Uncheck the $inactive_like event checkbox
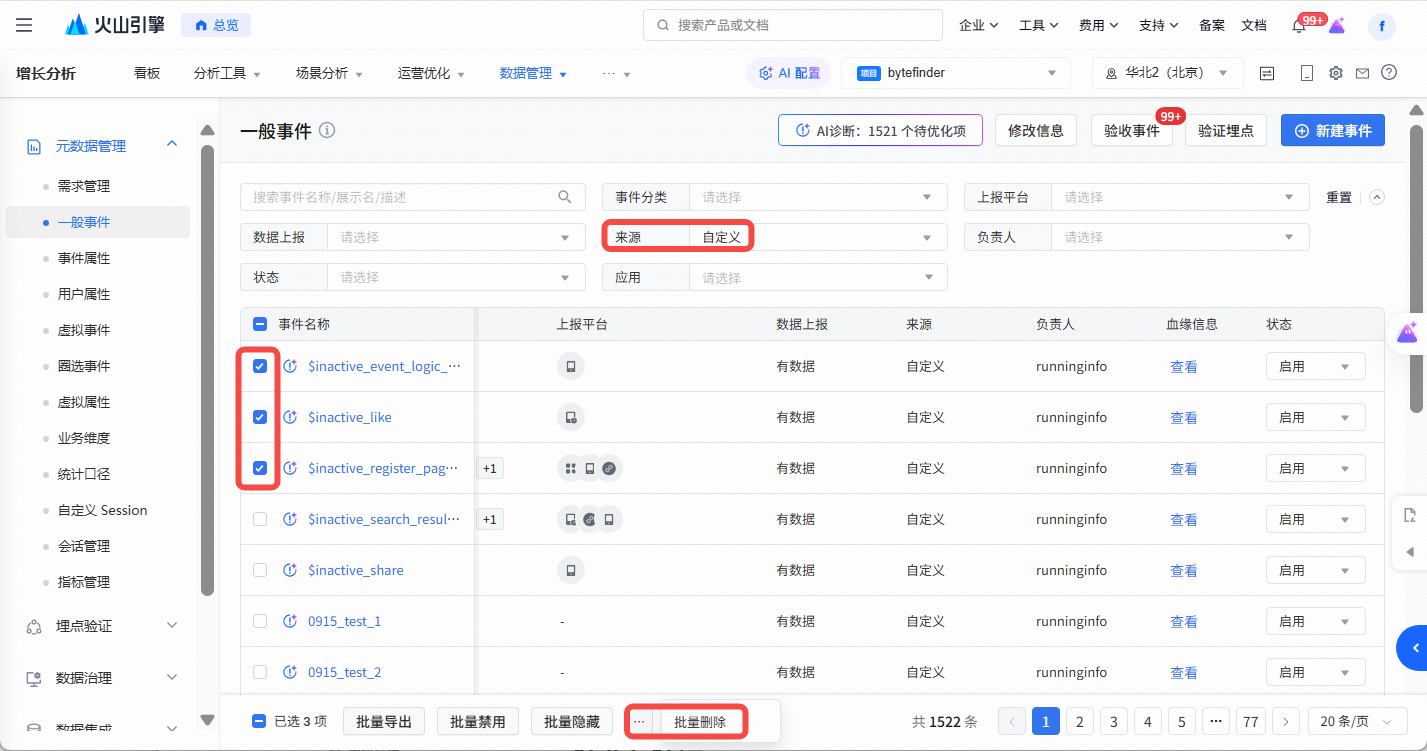Viewport: 1427px width, 751px height. click(x=260, y=417)
